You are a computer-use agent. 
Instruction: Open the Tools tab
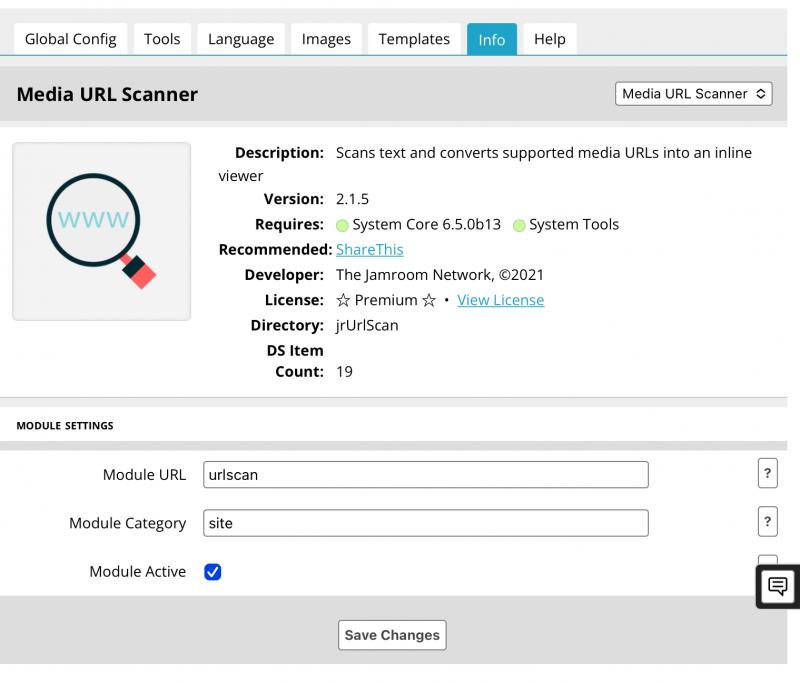(x=162, y=39)
